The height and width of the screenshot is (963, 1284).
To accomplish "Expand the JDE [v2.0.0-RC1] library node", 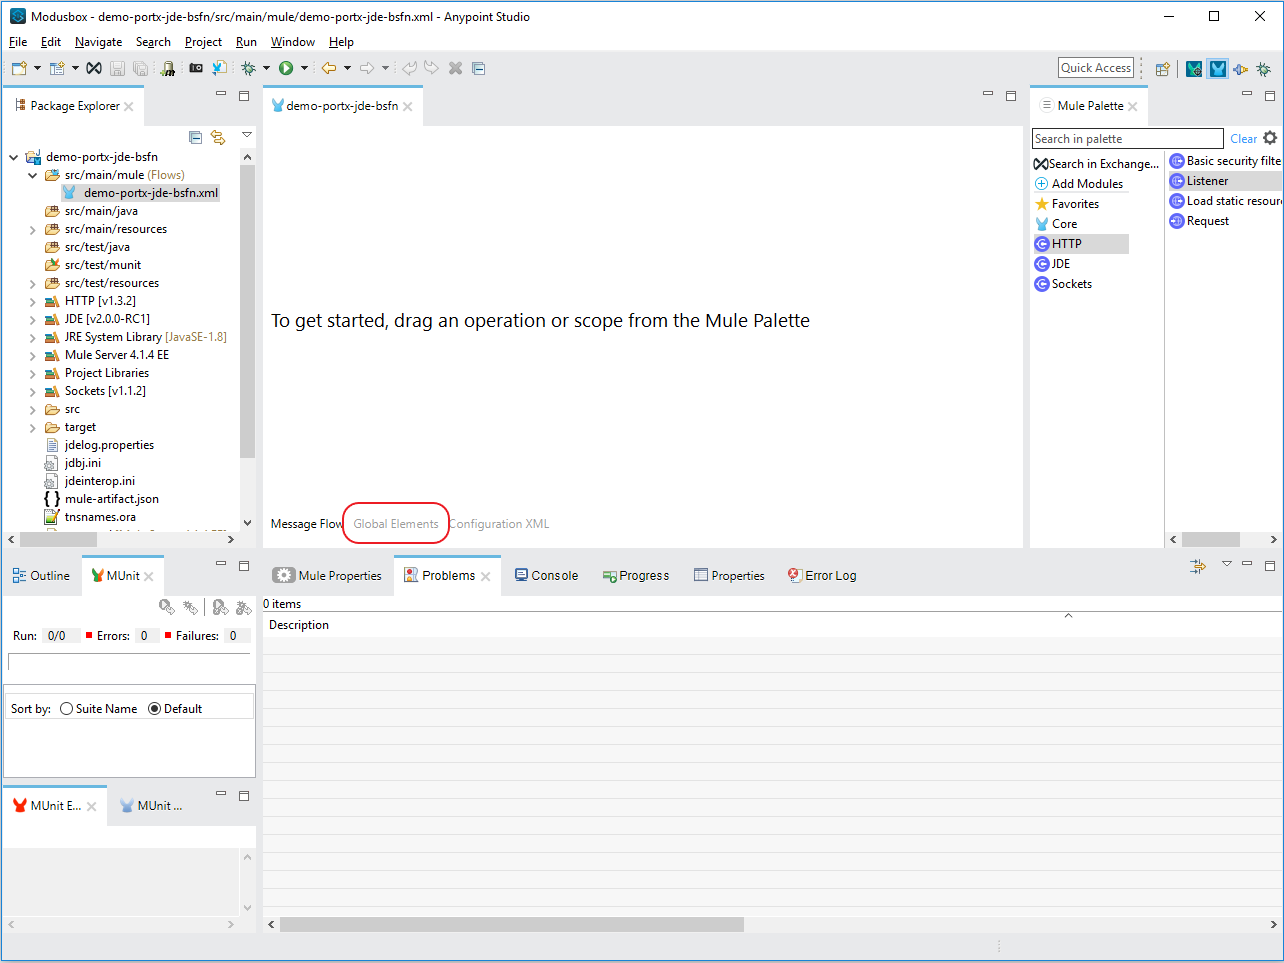I will 33,319.
